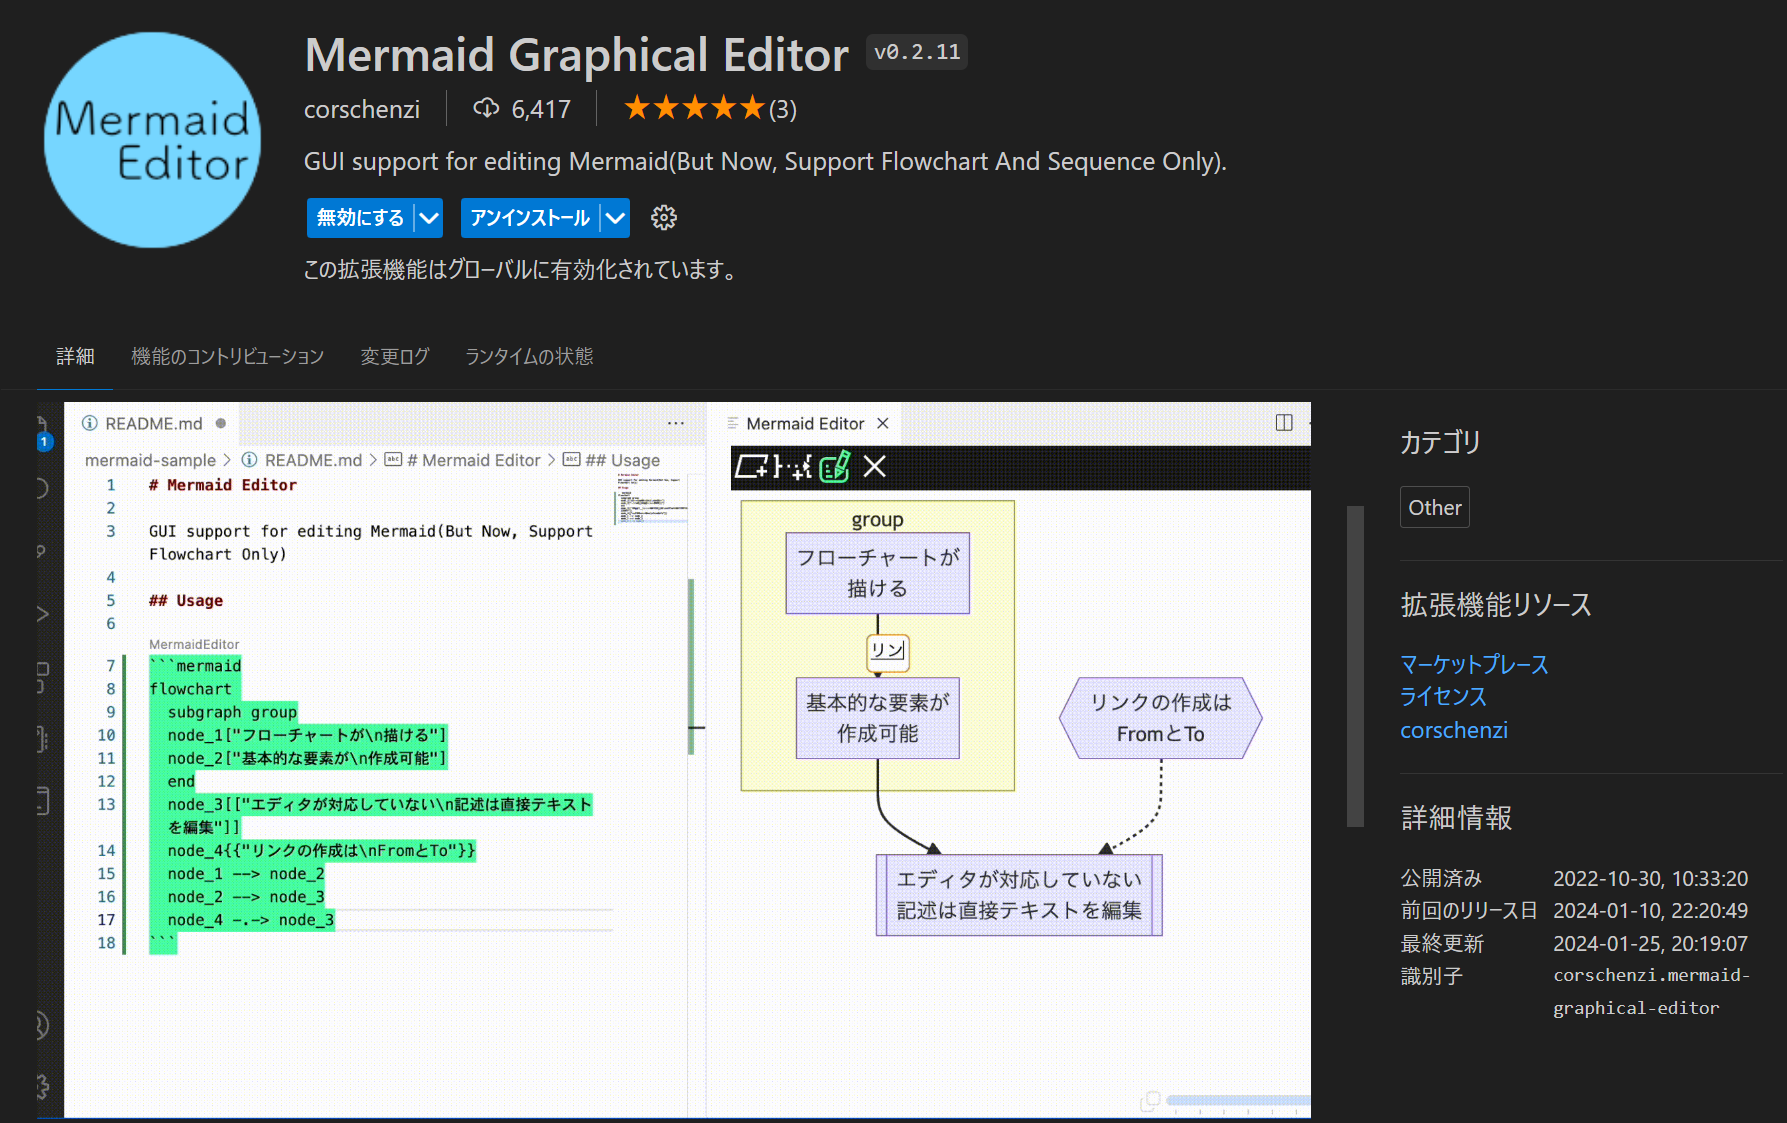The height and width of the screenshot is (1123, 1787).
Task: Select the Other category tag
Action: [1435, 507]
